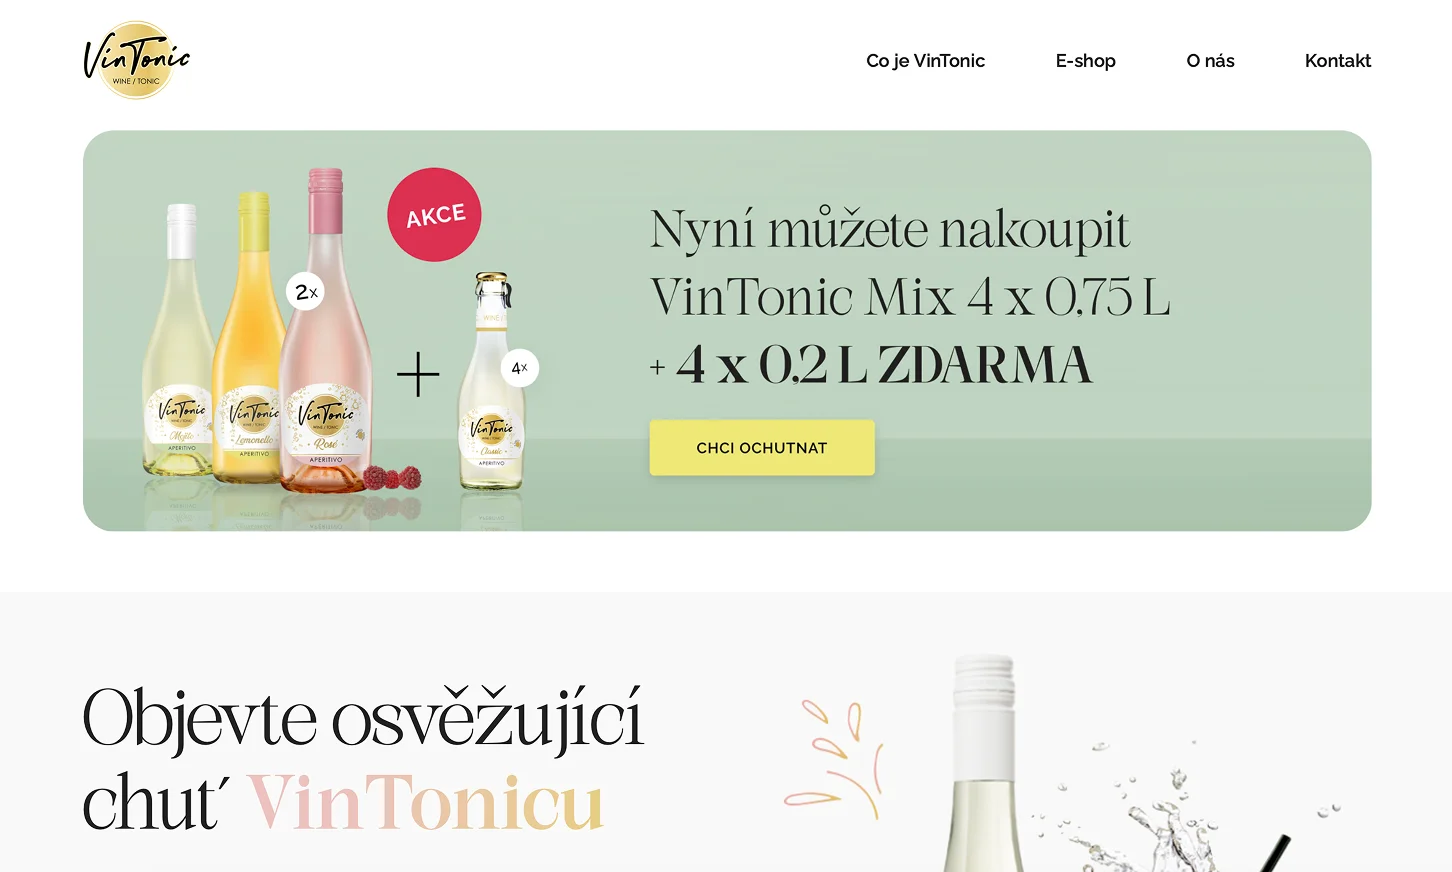This screenshot has width=1452, height=872.
Task: Click the 4x quantity badge
Action: pyautogui.click(x=519, y=368)
